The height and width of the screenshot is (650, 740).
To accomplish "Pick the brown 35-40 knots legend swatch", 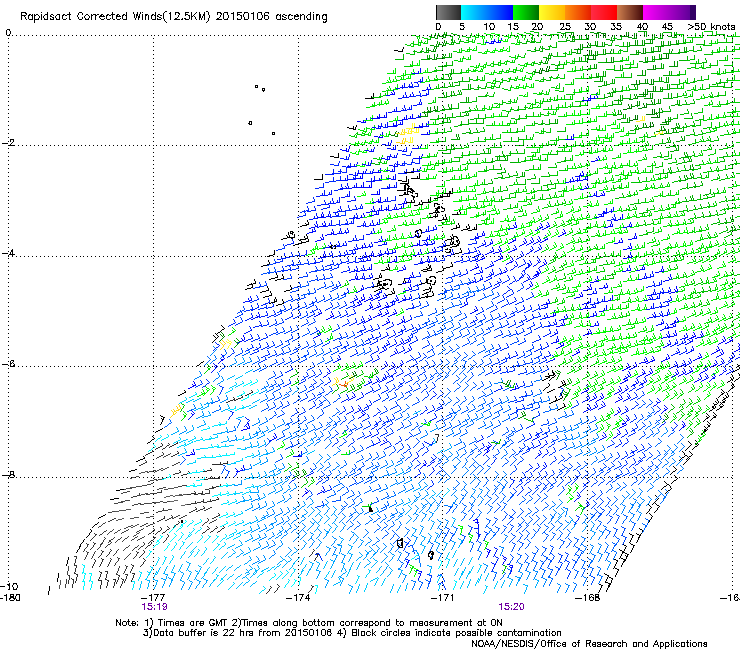I will pos(630,12).
